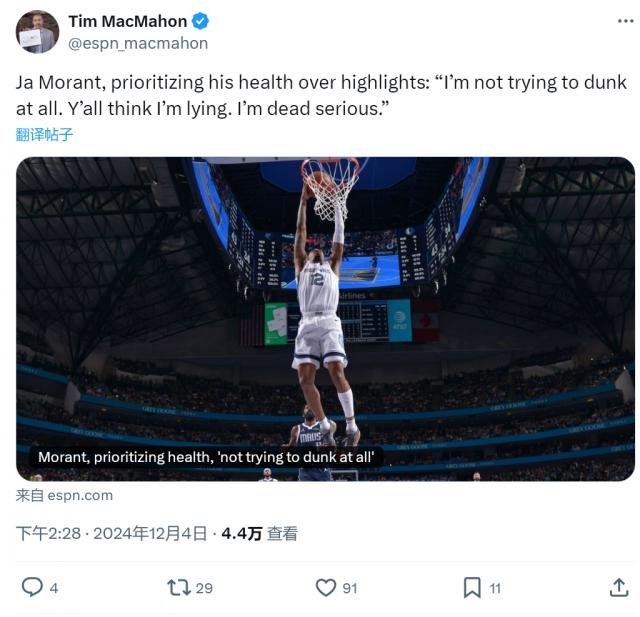The image size is (640, 617).
Task: Click the reply speech bubble icon
Action: [x=32, y=588]
